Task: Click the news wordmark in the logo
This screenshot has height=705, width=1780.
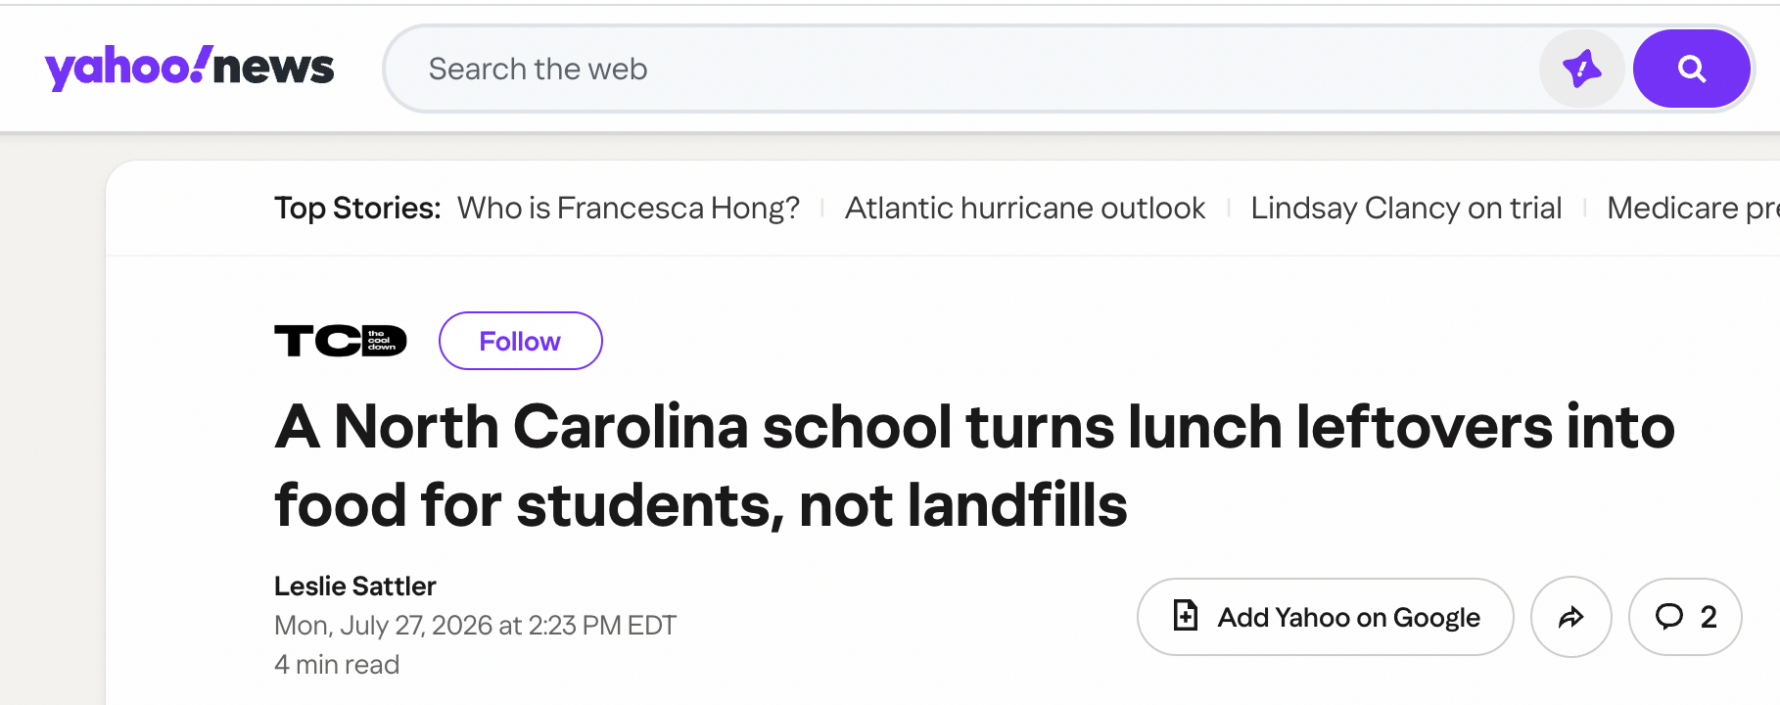Action: (273, 68)
